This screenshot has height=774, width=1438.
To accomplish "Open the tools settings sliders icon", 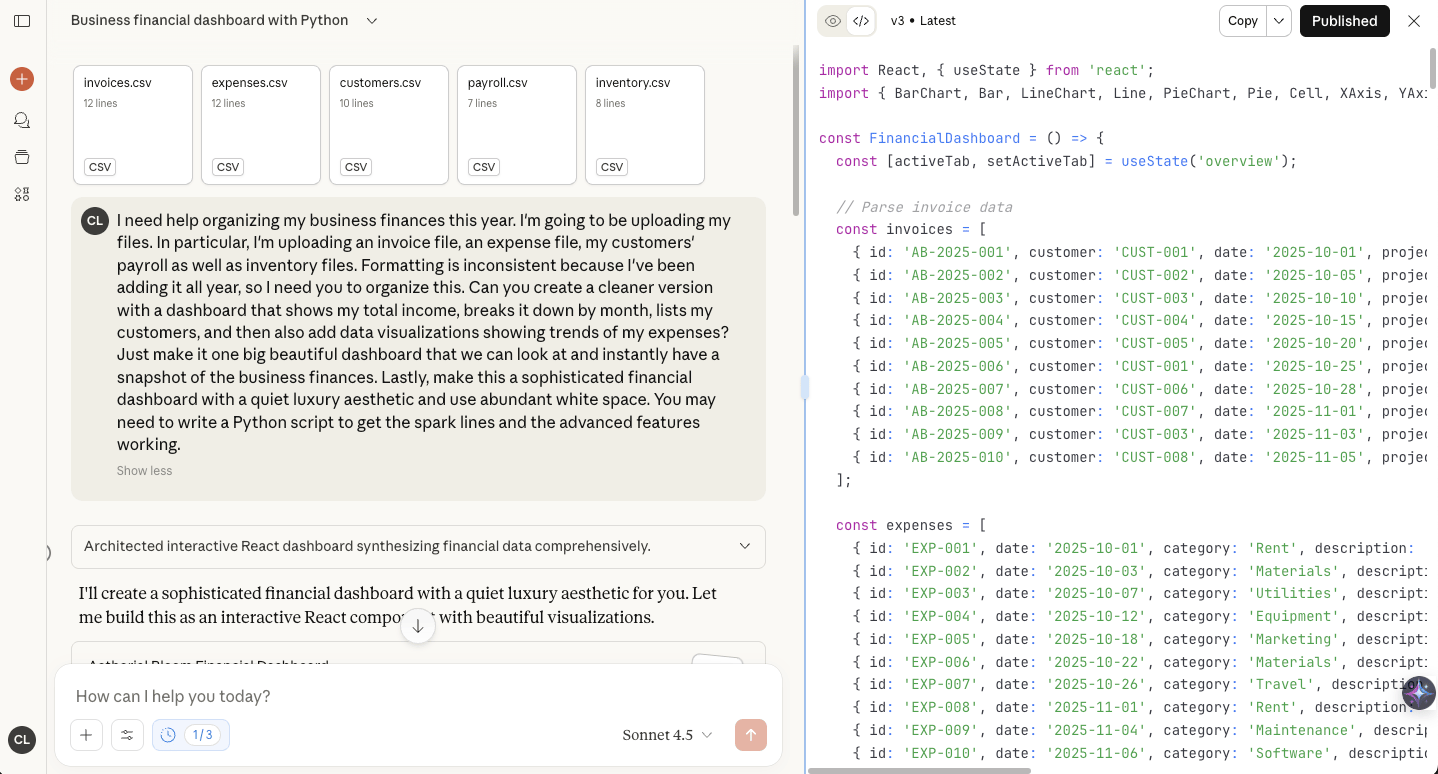I will (x=127, y=735).
